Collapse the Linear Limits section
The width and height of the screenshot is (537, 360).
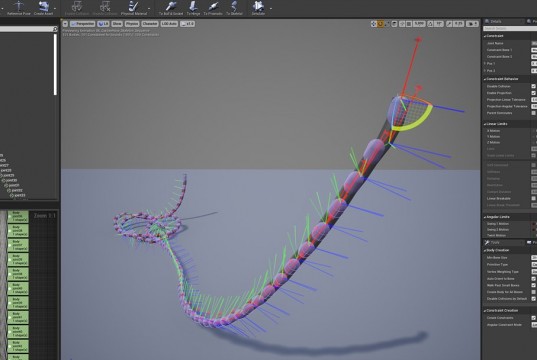485,124
